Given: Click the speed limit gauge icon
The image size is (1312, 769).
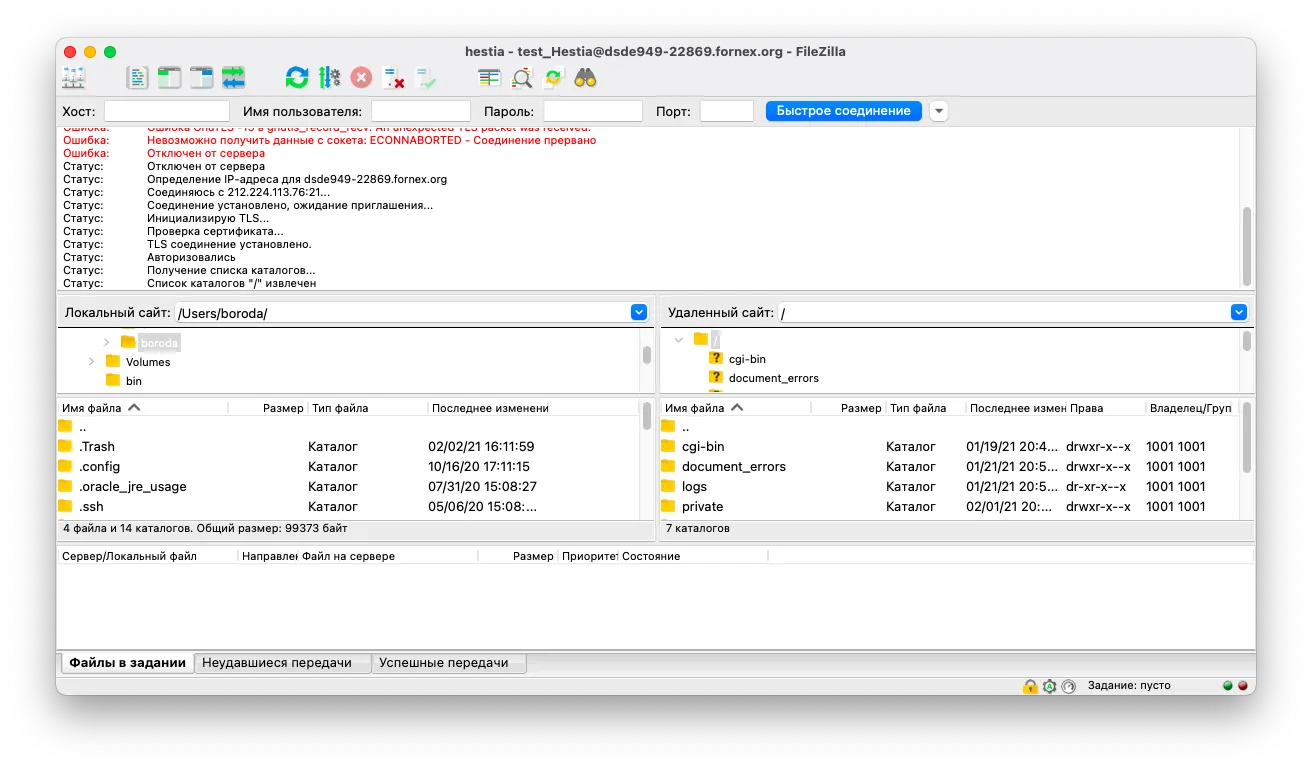Looking at the screenshot, I should [1068, 686].
